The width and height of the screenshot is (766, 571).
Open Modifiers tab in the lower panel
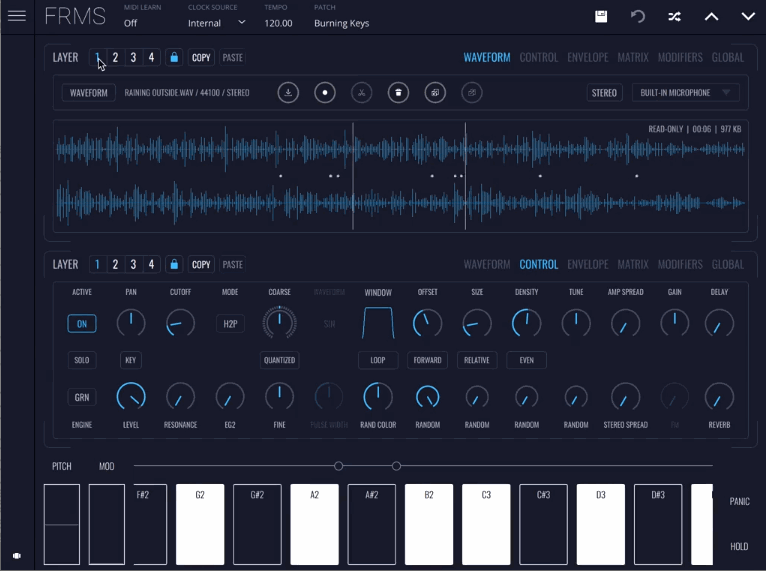680,265
